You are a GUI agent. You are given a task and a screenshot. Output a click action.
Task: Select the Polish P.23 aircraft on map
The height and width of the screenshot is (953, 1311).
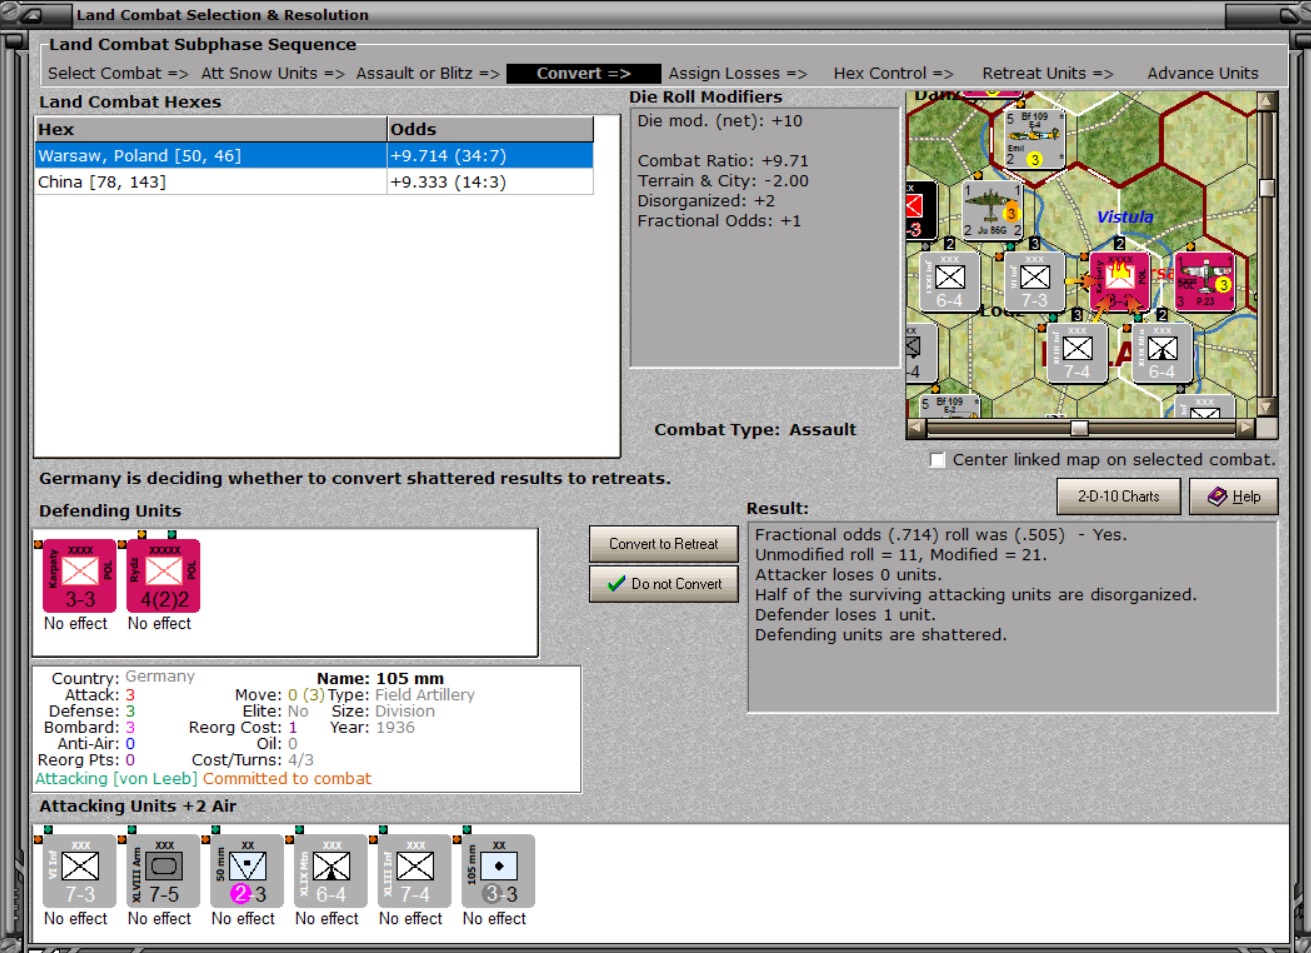tap(1204, 282)
